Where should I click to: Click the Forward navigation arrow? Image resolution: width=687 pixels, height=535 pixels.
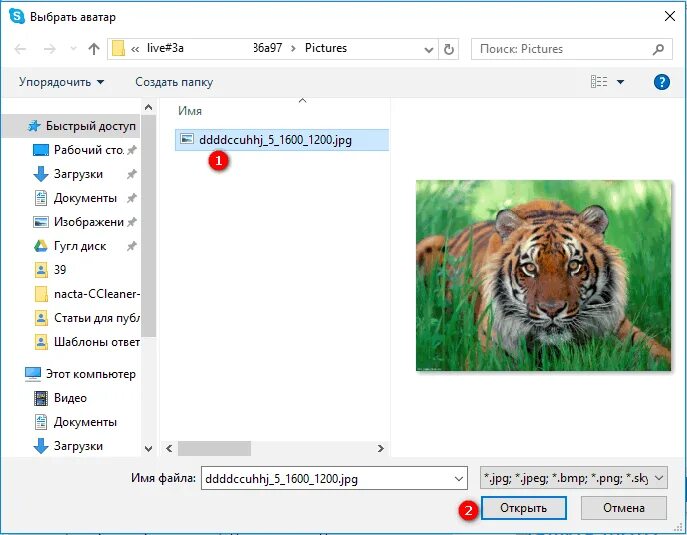click(50, 49)
